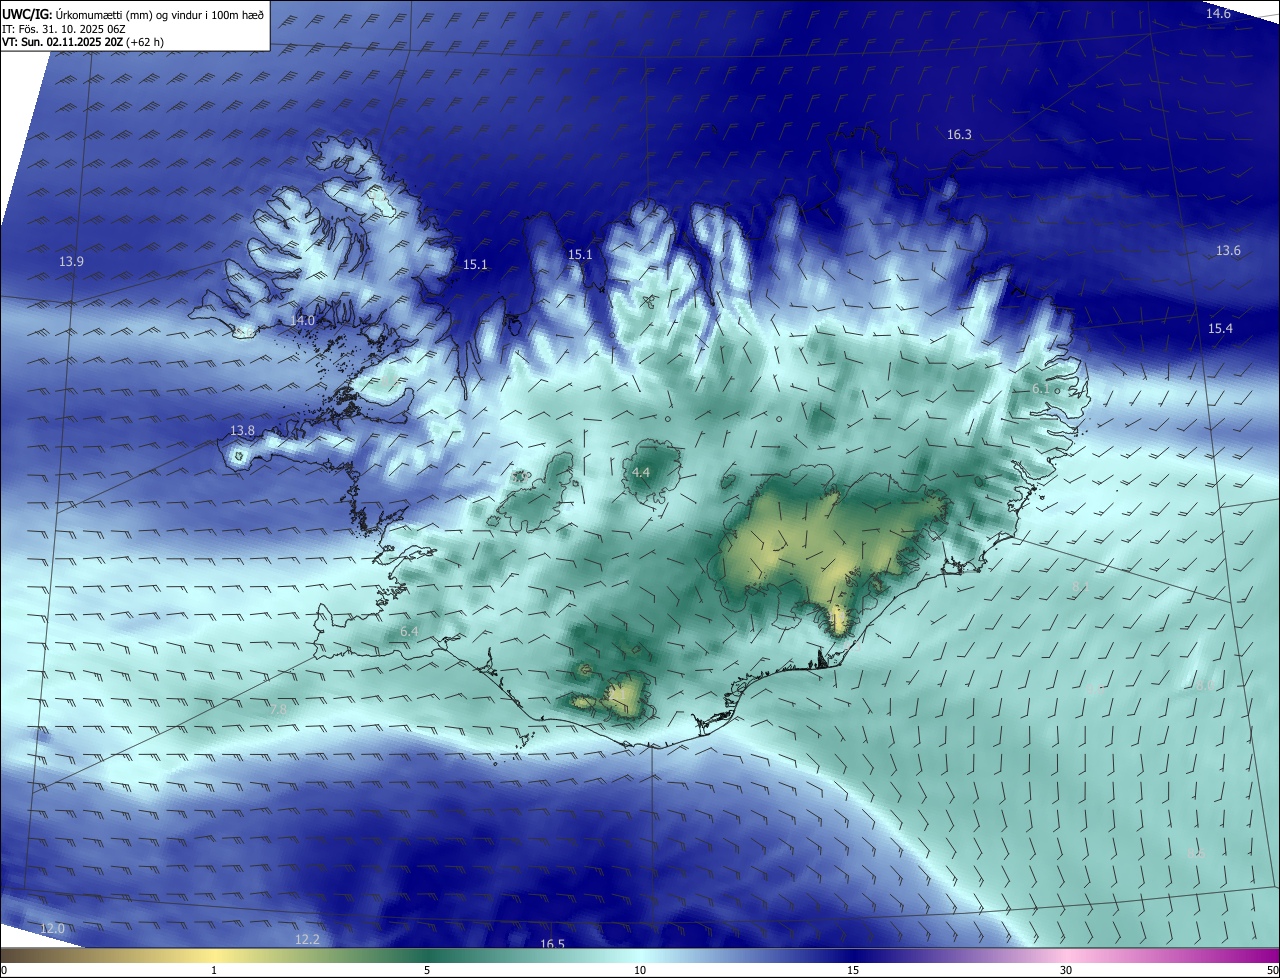Click the map value label 8.1
This screenshot has height=978, width=1280.
click(x=1080, y=585)
